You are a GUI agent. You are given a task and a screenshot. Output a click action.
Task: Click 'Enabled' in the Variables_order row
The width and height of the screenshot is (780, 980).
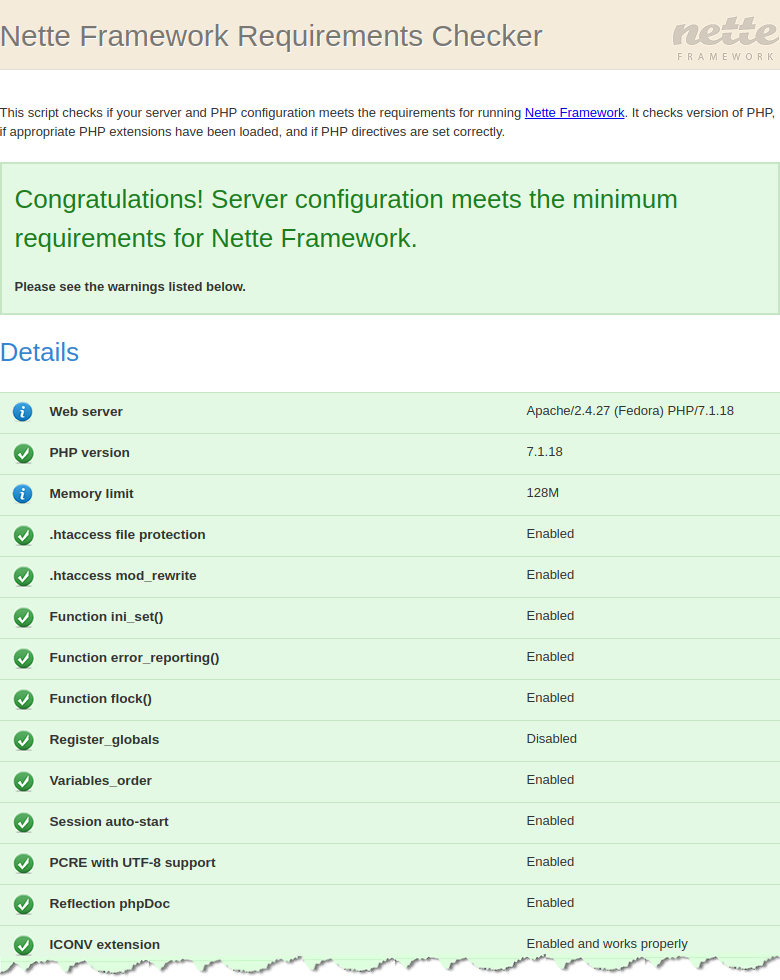(x=550, y=779)
